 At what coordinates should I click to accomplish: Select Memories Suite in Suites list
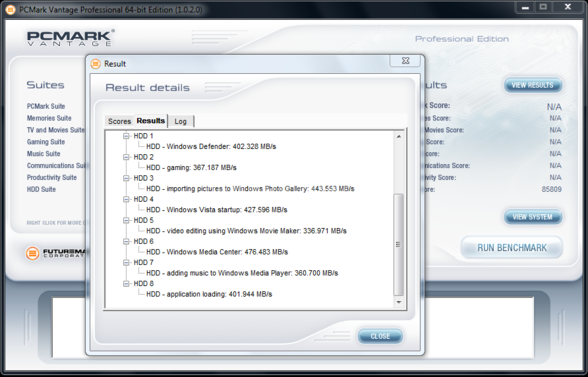[x=49, y=118]
